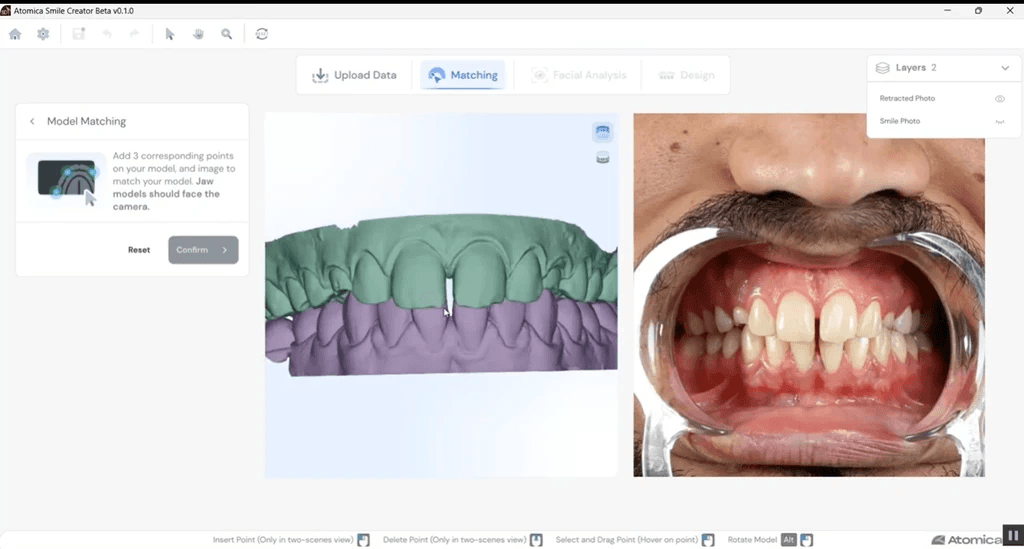Screen dimensions: 1024x549
Task: Click the Delete Point mouse hint icon
Action: [x=536, y=540]
